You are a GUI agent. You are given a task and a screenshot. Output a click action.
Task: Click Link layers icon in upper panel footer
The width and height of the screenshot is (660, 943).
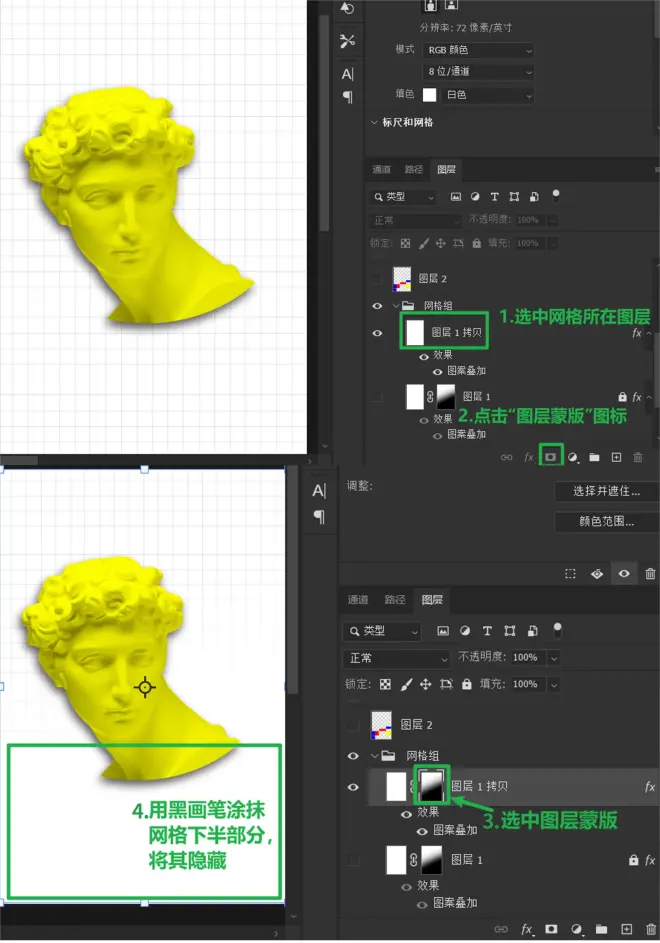click(507, 458)
